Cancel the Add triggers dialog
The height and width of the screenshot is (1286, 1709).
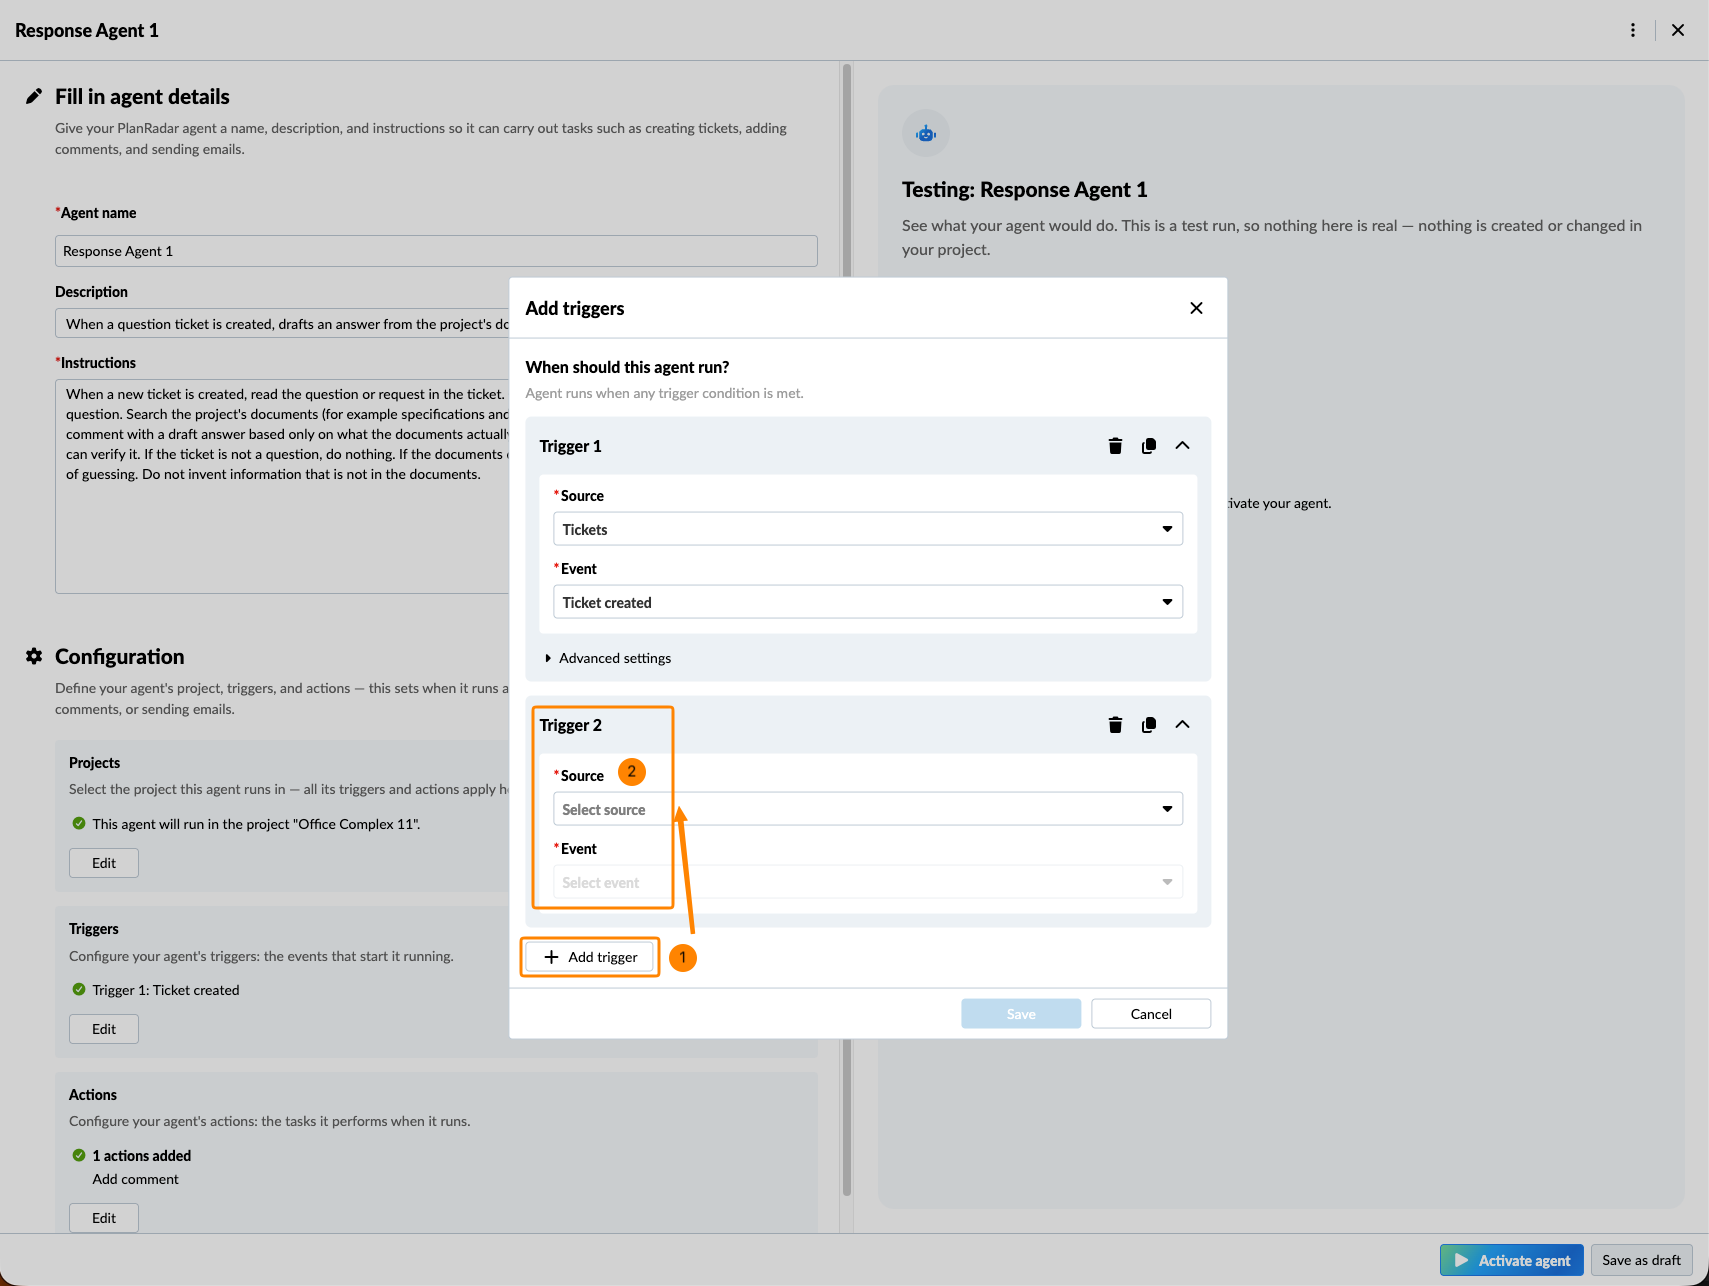1151,1014
